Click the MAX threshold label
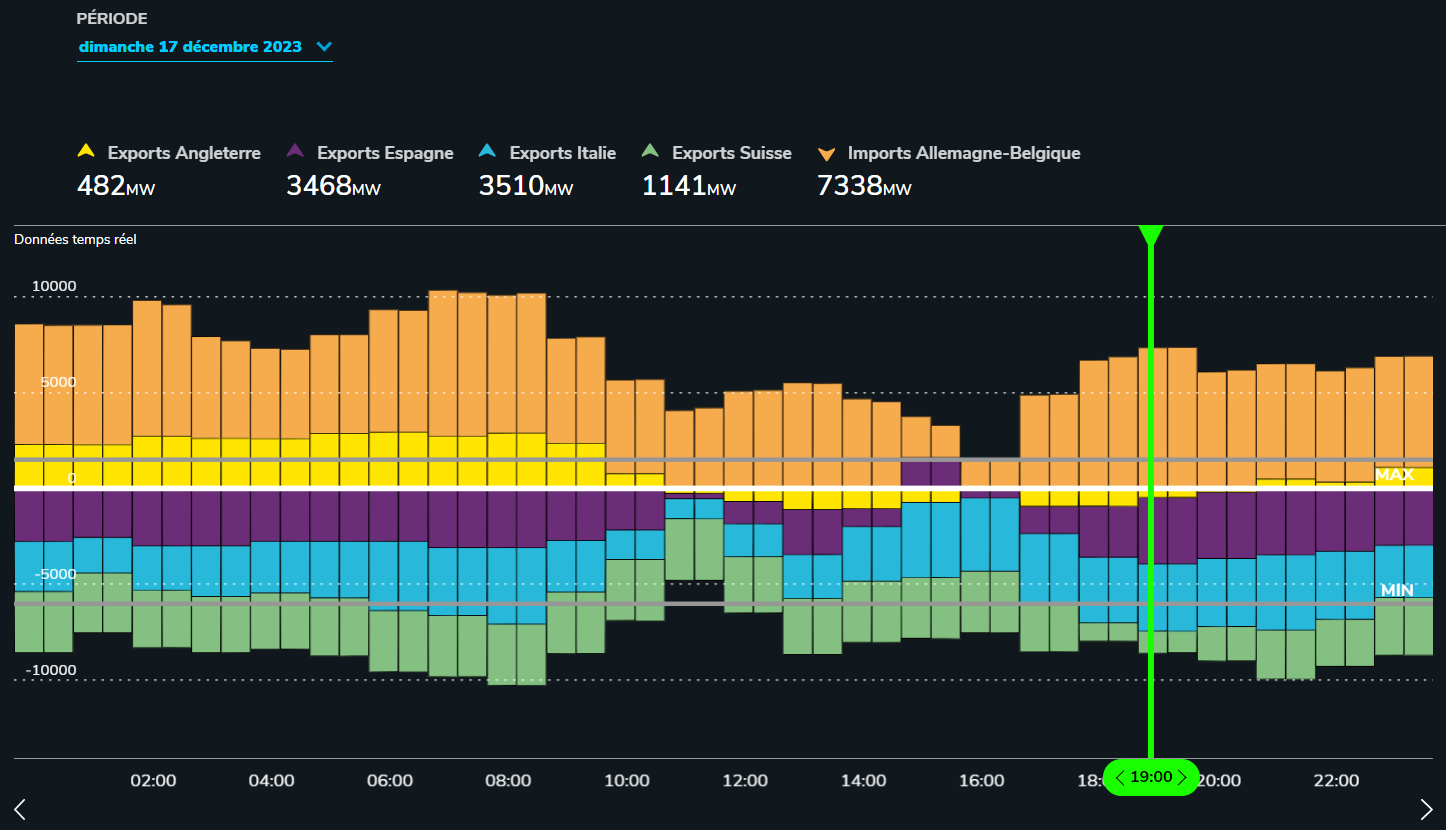The width and height of the screenshot is (1446, 830). [1394, 475]
